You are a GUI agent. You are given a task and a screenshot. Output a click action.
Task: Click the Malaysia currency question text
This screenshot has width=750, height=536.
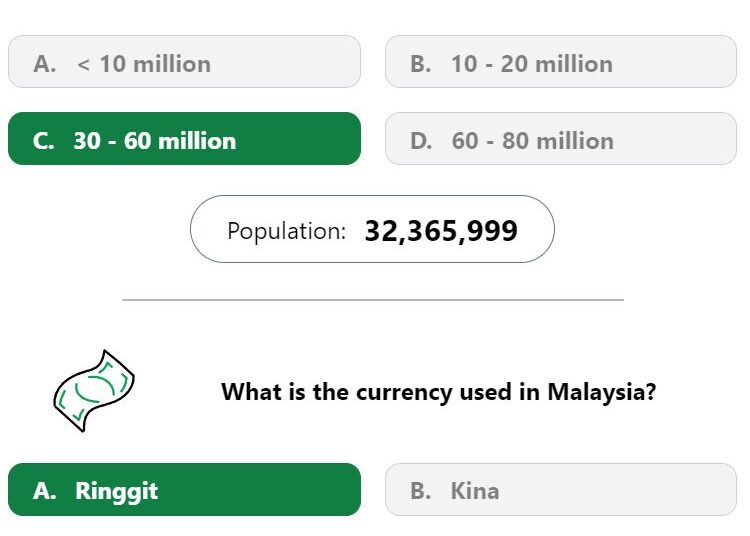[439, 392]
